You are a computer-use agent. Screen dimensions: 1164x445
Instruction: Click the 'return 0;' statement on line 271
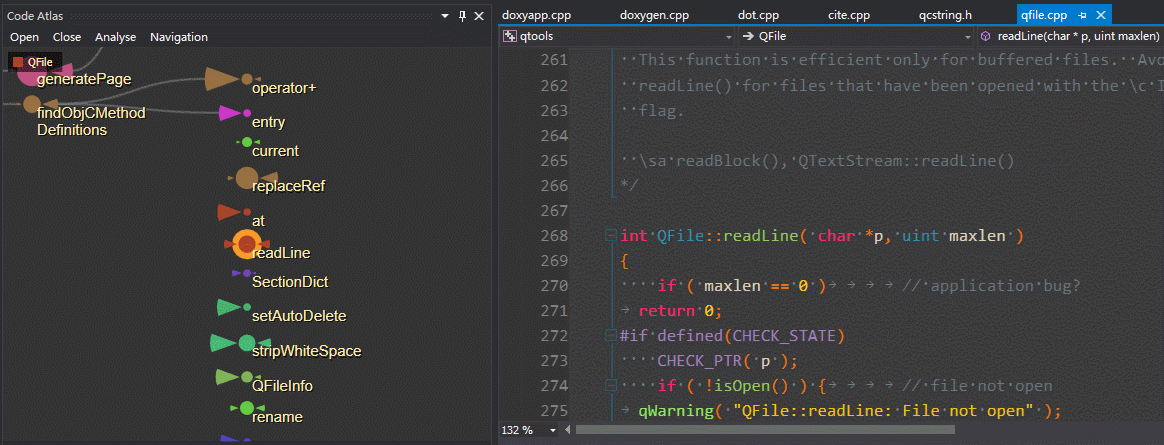point(680,311)
